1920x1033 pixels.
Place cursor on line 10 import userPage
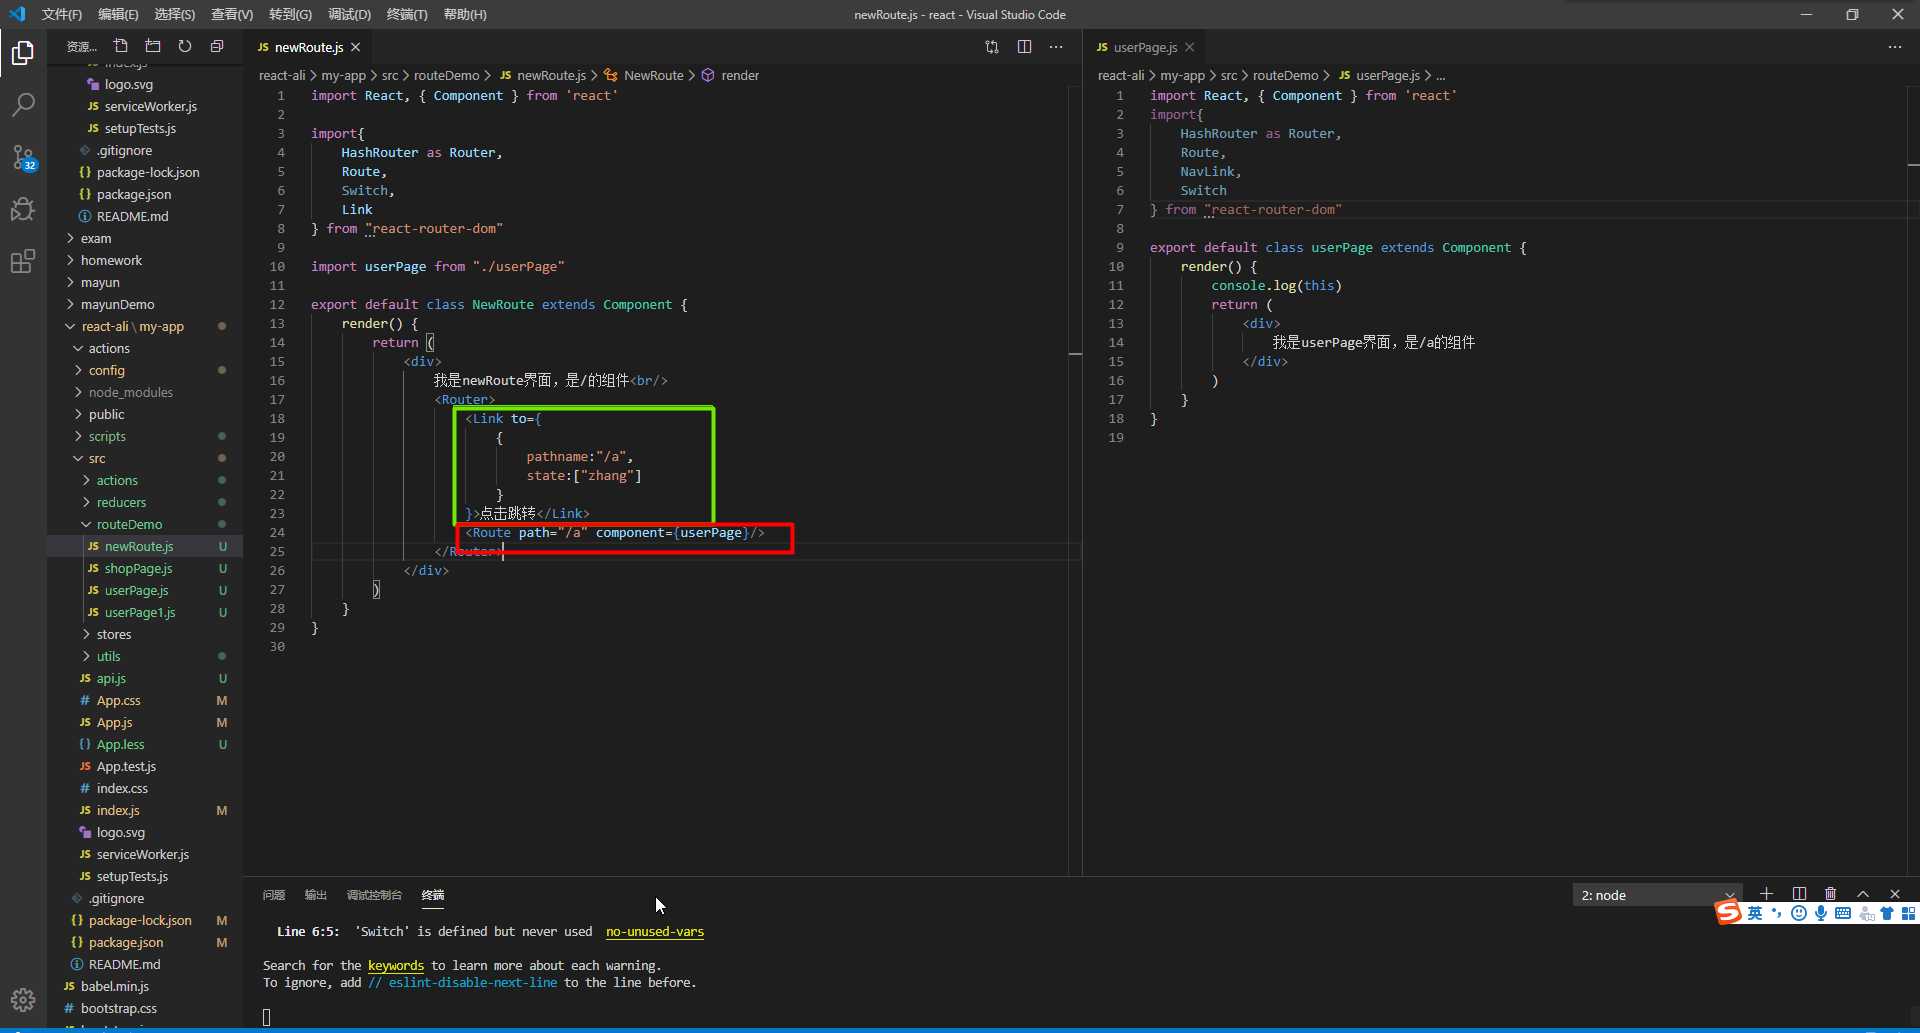tap(437, 266)
